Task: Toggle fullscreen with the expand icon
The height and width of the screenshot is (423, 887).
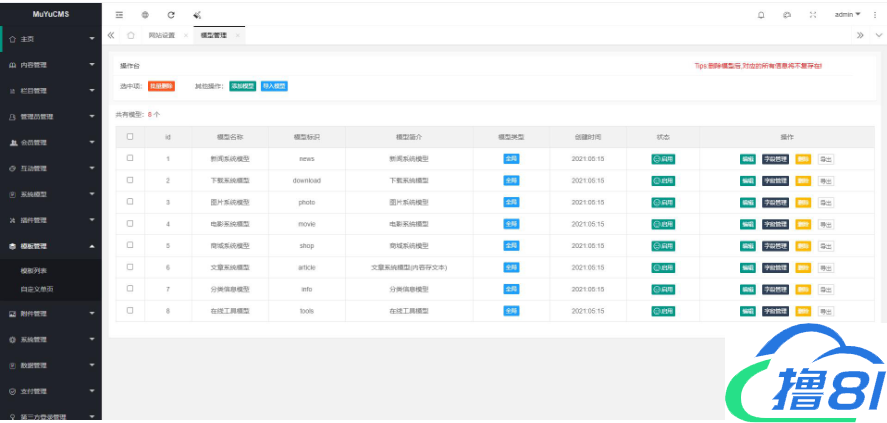Action: point(813,15)
